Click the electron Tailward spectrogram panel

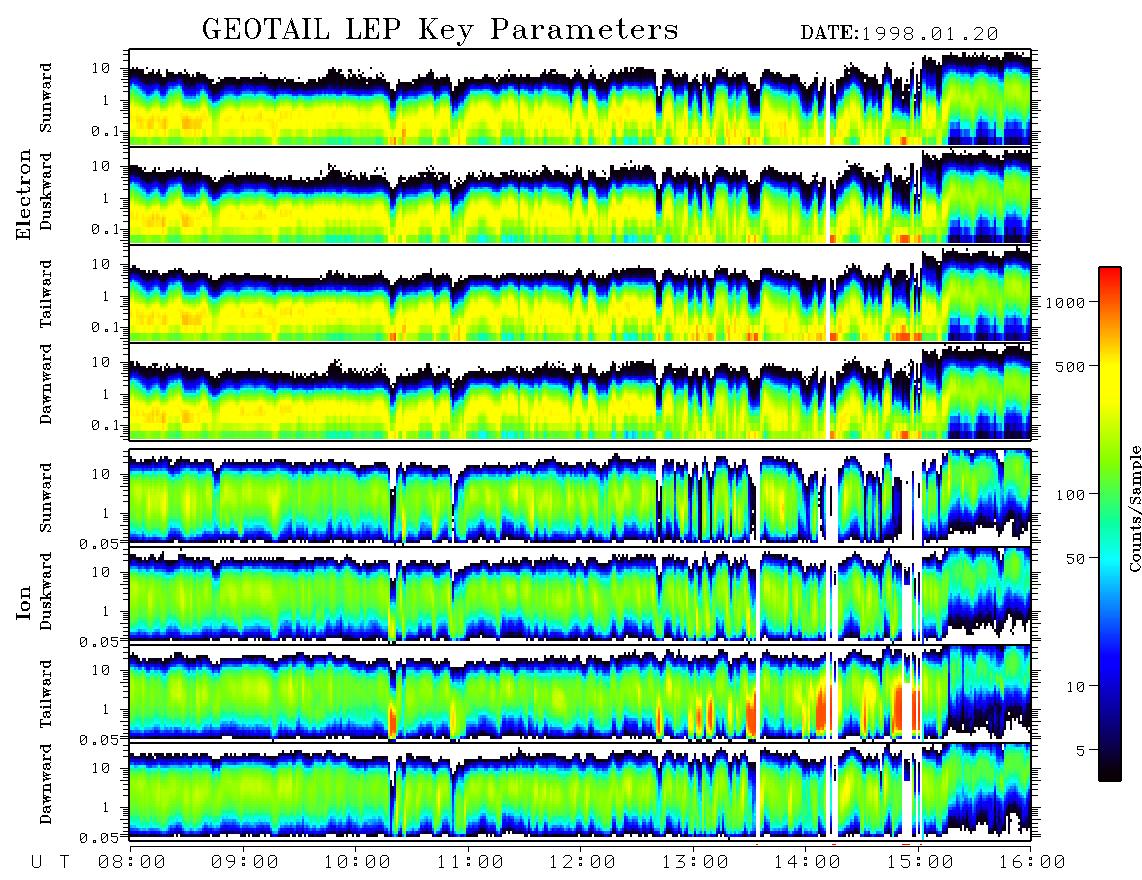(x=580, y=294)
